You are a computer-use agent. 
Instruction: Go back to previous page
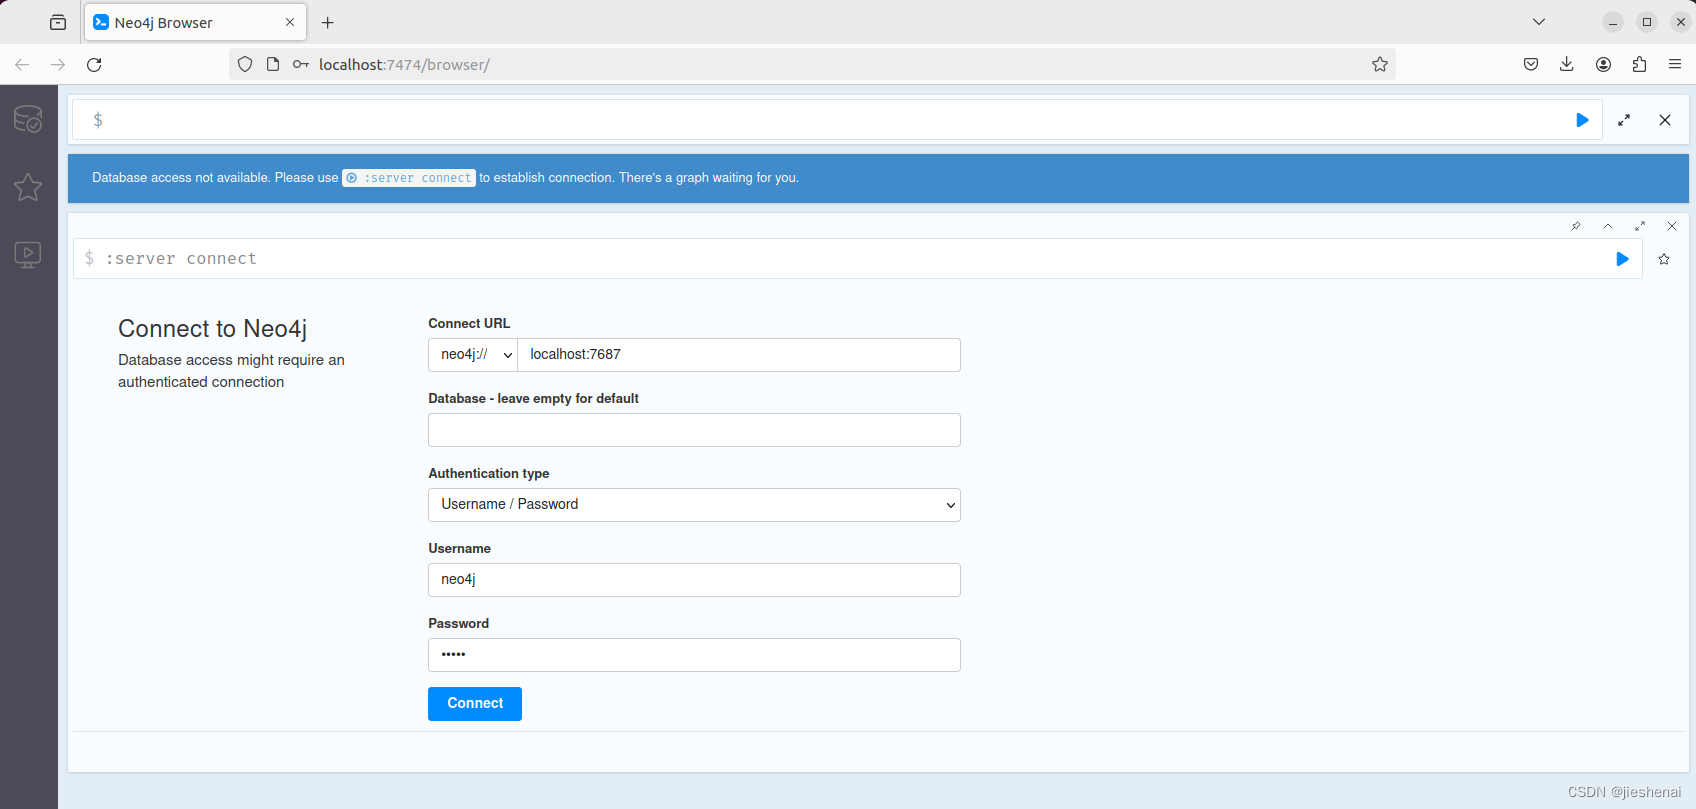22,64
